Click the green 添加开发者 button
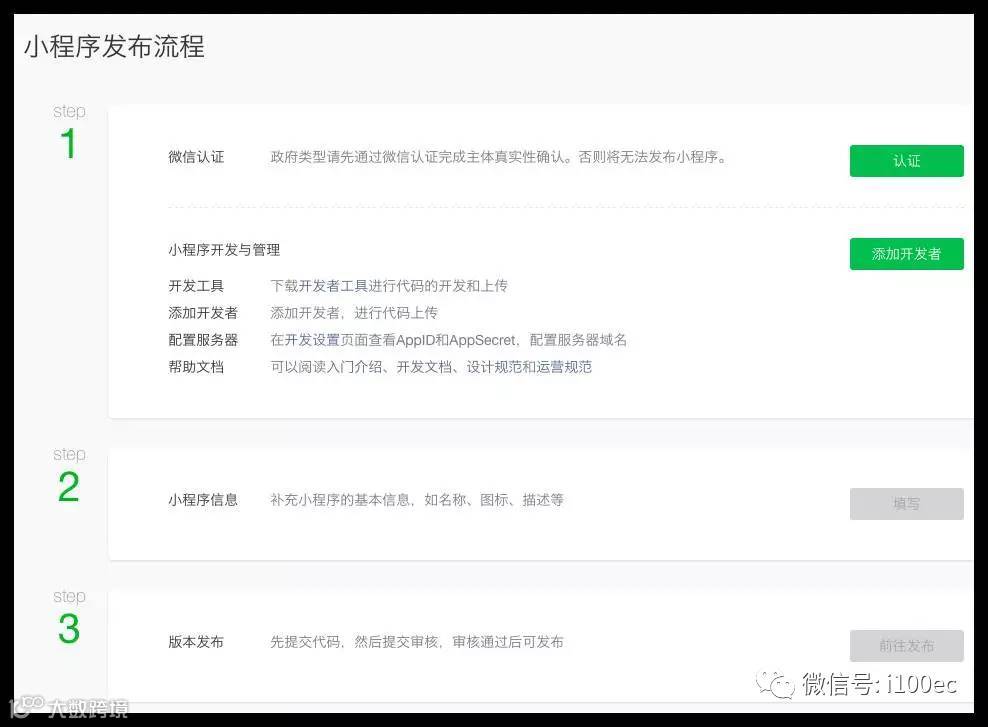The image size is (988, 727). [906, 254]
